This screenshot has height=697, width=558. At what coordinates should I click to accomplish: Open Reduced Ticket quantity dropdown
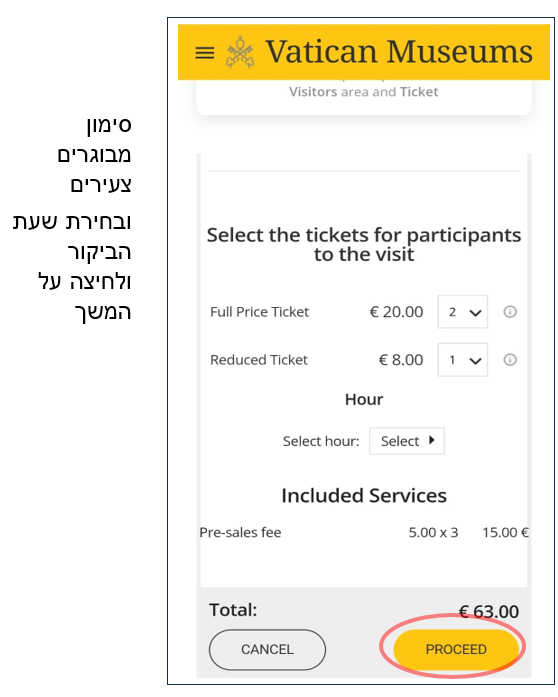(x=462, y=359)
